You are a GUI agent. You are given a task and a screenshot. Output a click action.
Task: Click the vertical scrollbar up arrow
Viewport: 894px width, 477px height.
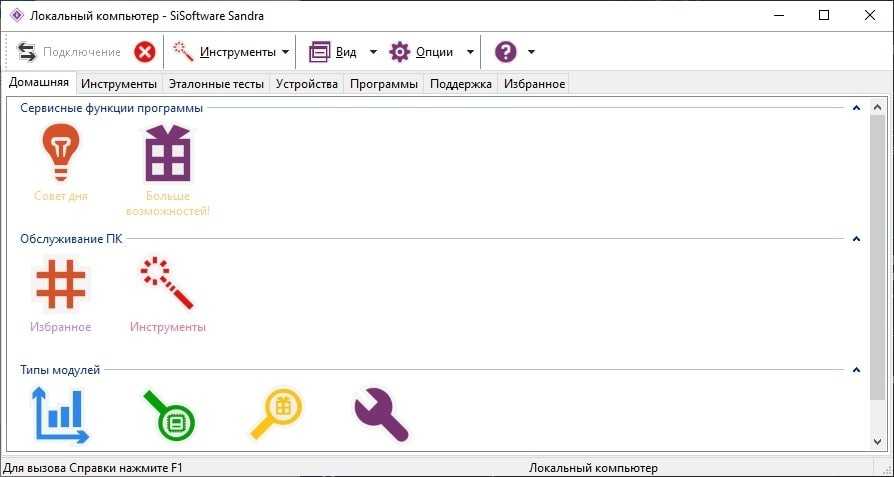pos(877,107)
